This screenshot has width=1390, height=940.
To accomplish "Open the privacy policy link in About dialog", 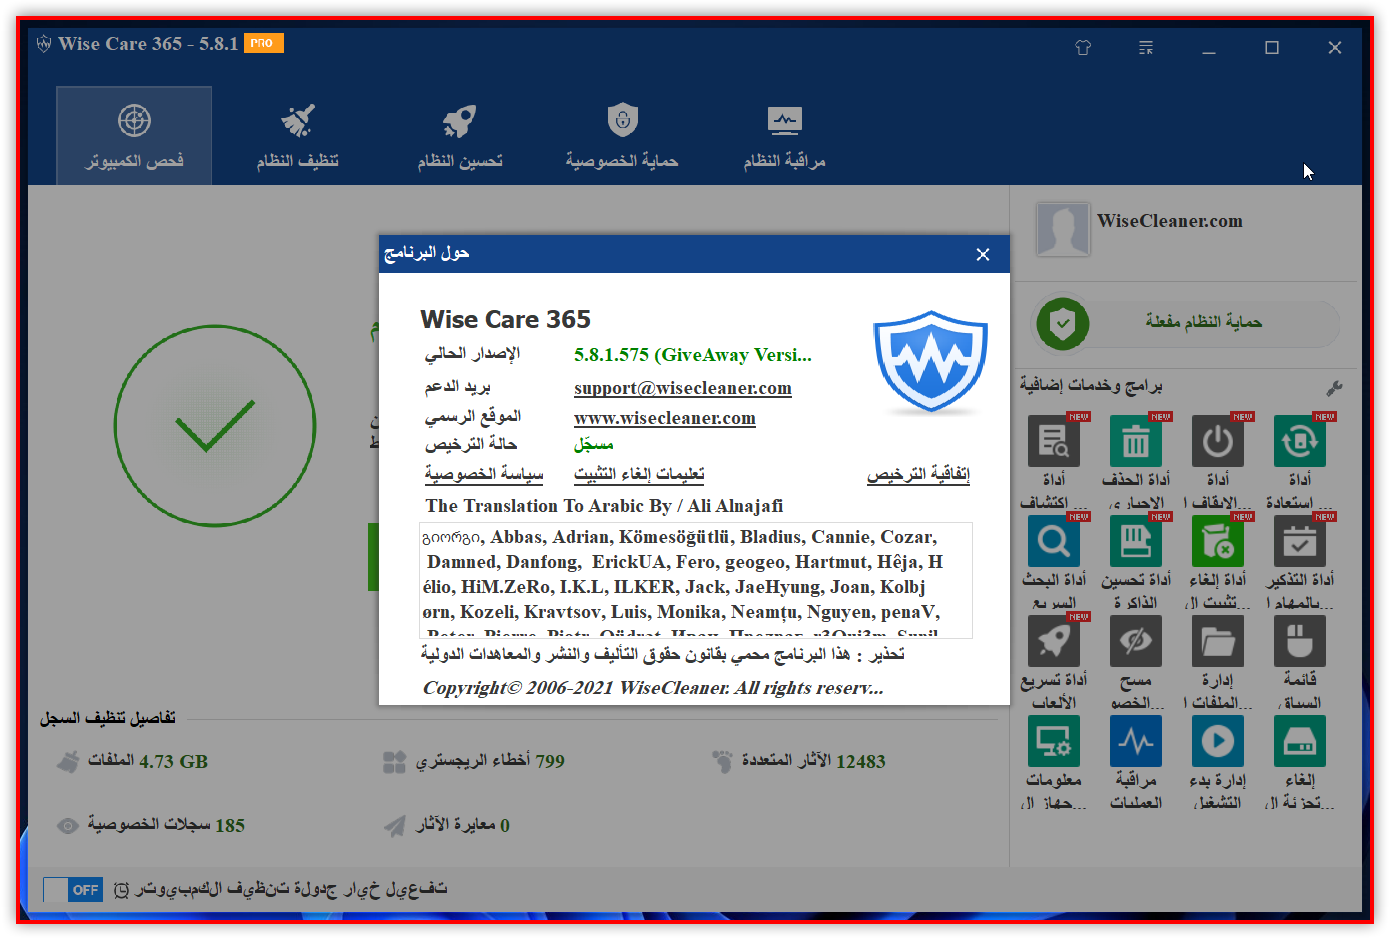I will pyautogui.click(x=484, y=474).
